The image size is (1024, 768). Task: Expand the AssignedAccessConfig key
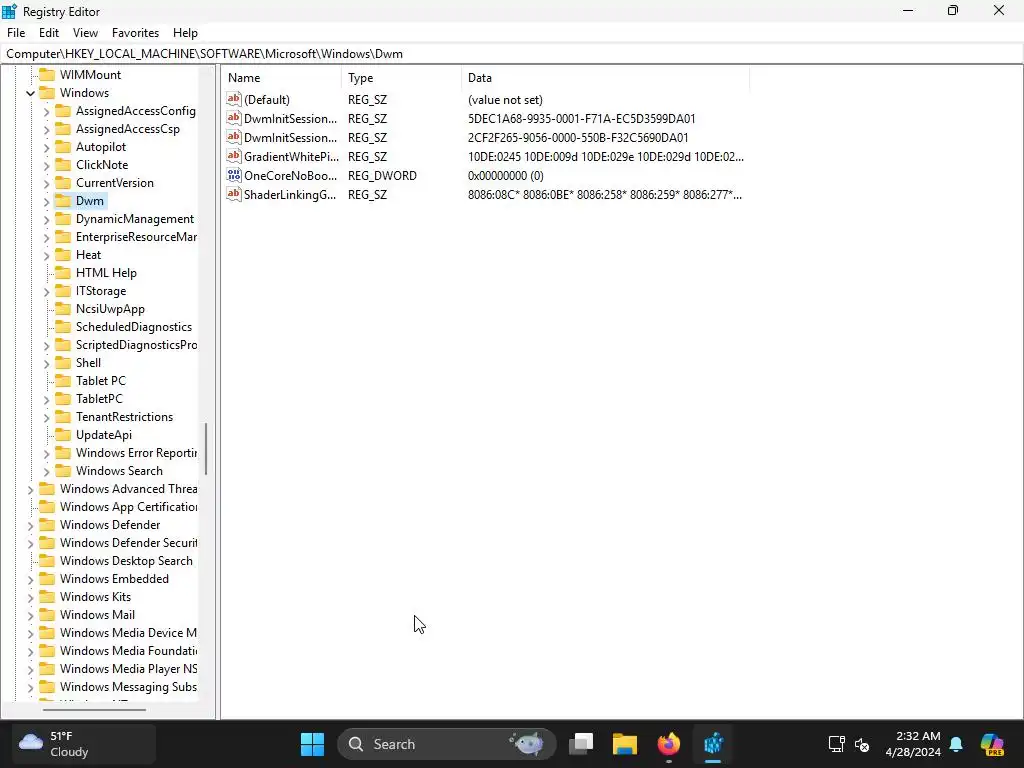(x=46, y=112)
